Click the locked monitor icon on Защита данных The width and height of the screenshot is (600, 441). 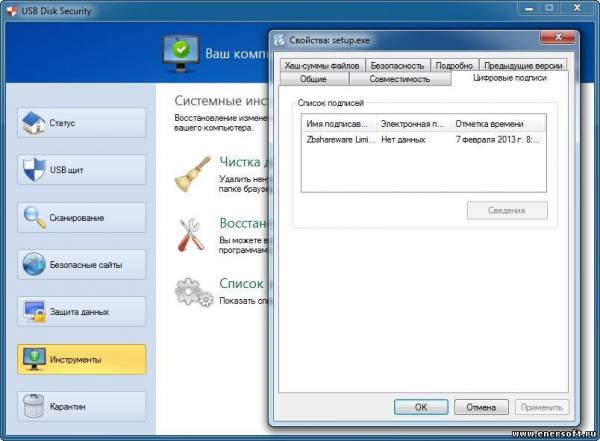click(x=34, y=311)
